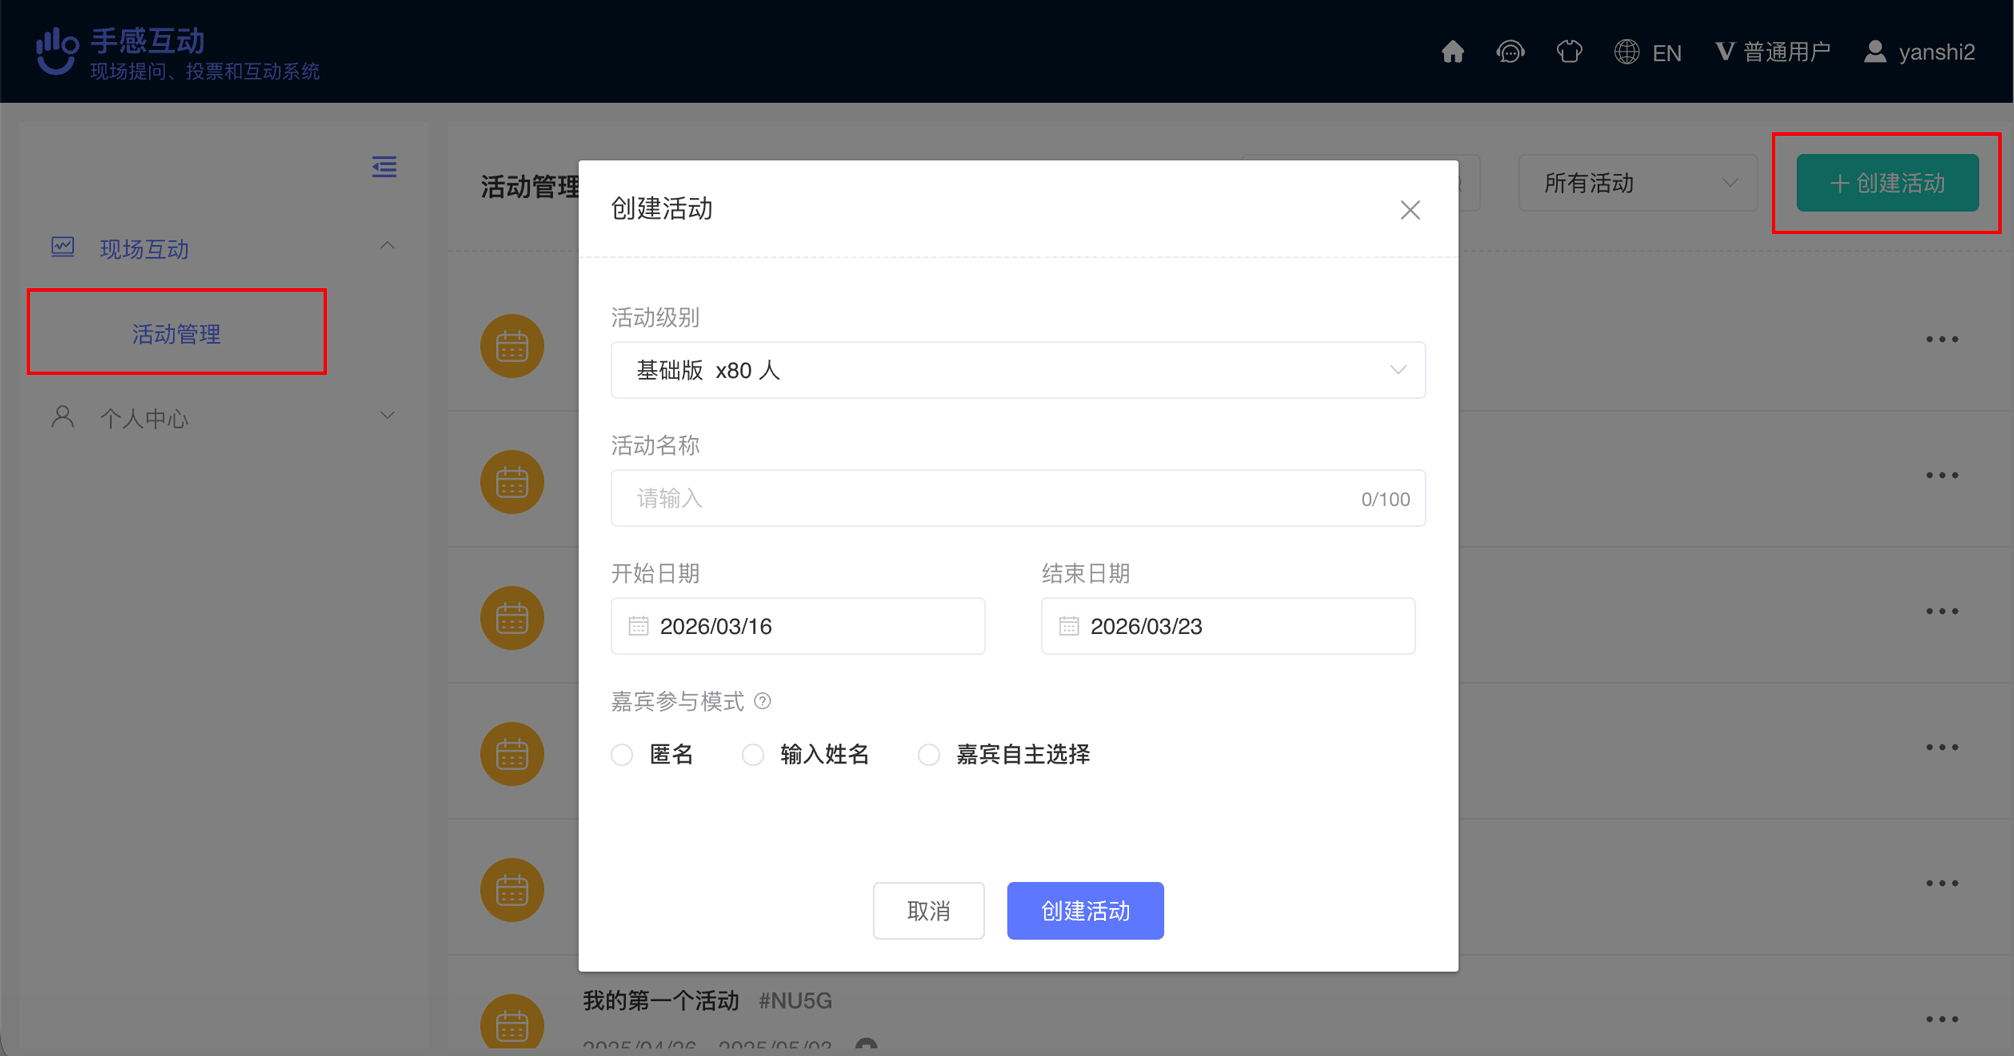Image resolution: width=2014 pixels, height=1056 pixels.
Task: Select the 匿名 radio option
Action: tap(622, 755)
